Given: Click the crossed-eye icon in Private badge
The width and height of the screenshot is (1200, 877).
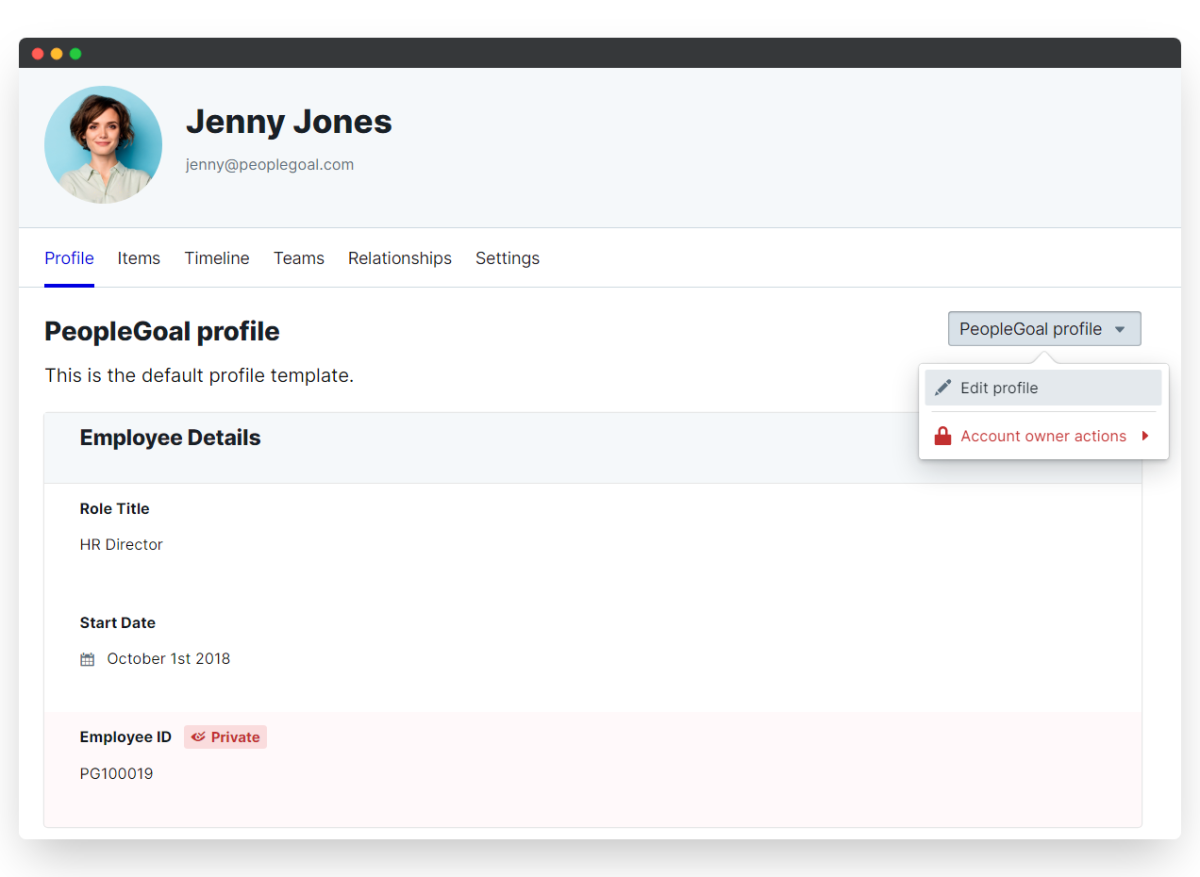Looking at the screenshot, I should 198,737.
